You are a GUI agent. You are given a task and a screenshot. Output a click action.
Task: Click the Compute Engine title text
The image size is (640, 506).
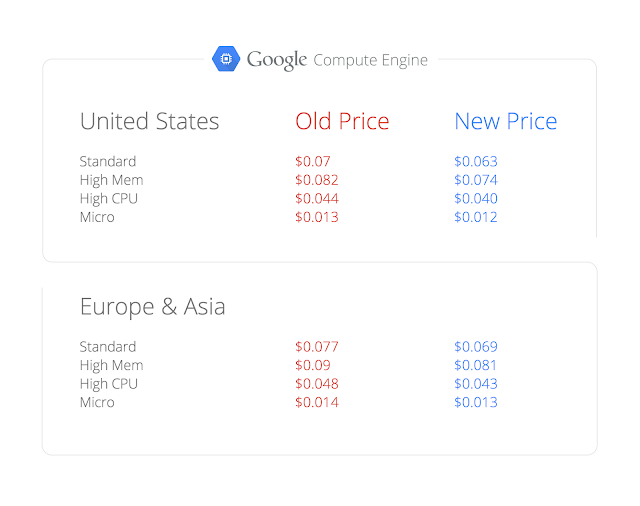click(370, 60)
